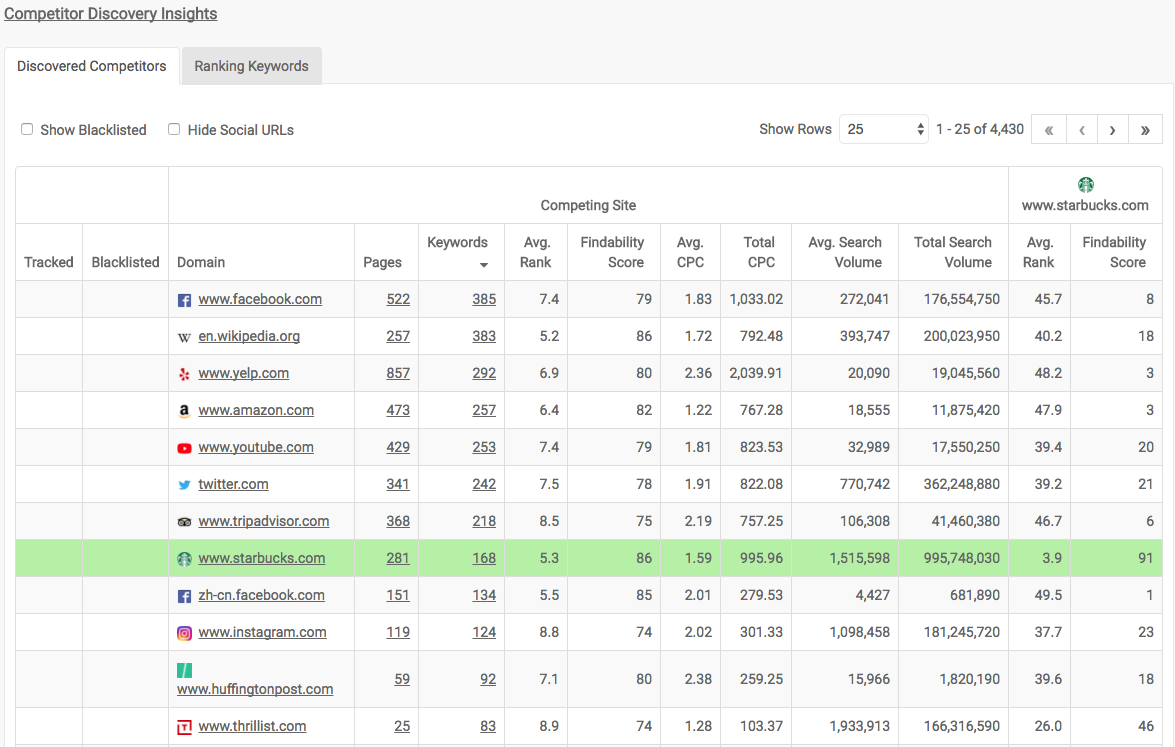1175x747 pixels.
Task: Click the Total Search Volume column header
Action: [x=953, y=252]
